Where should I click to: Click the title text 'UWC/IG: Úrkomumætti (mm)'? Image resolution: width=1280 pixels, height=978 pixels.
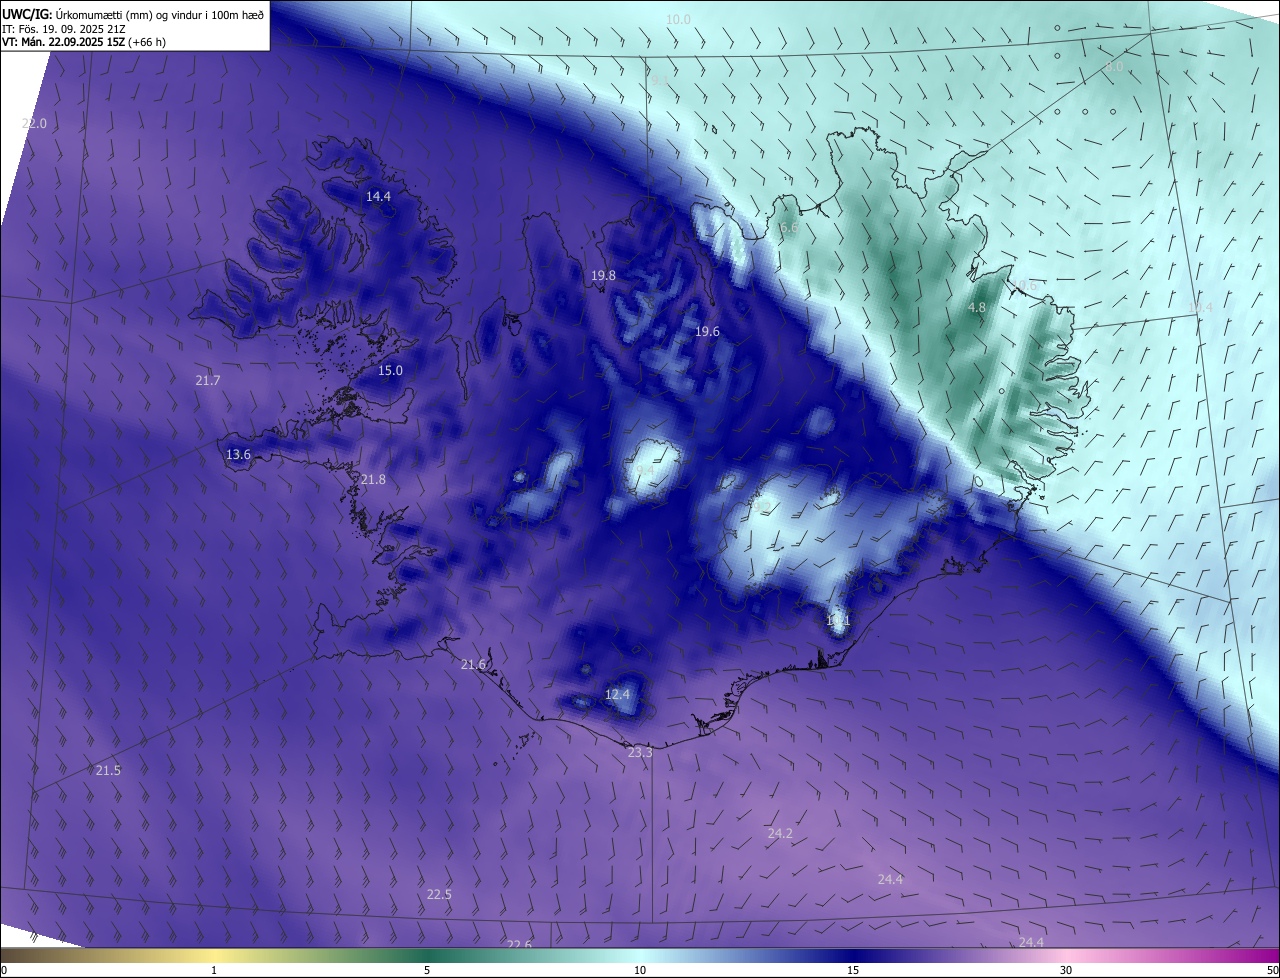click(x=76, y=14)
